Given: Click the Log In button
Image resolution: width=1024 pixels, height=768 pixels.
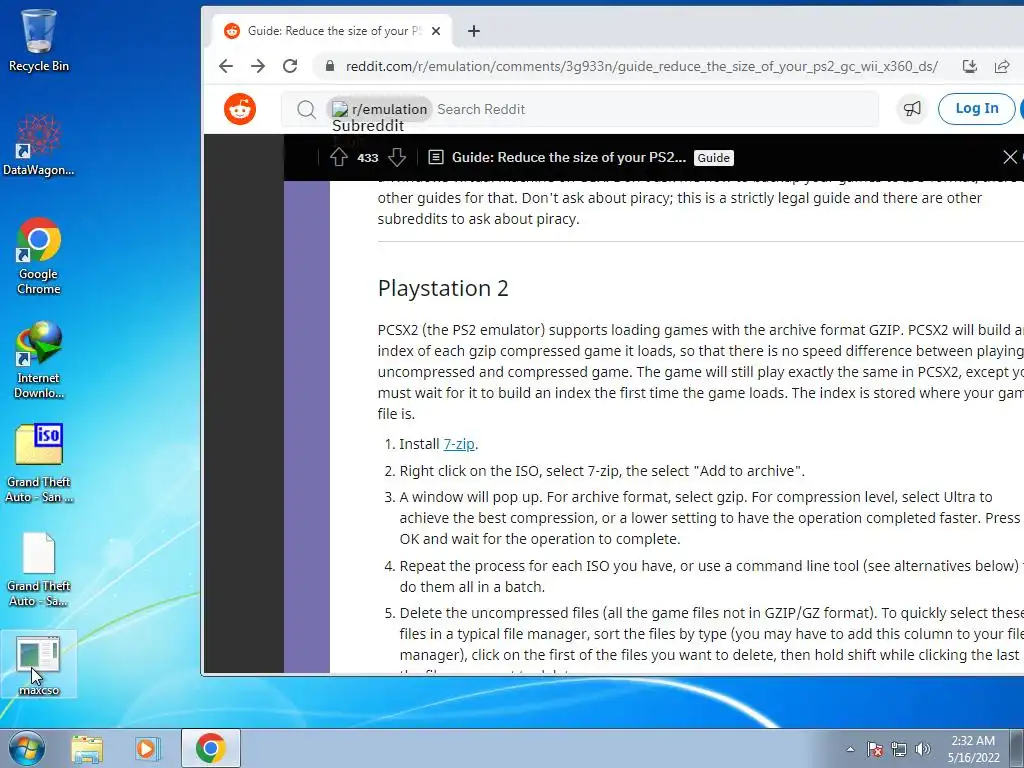Looking at the screenshot, I should click(976, 108).
